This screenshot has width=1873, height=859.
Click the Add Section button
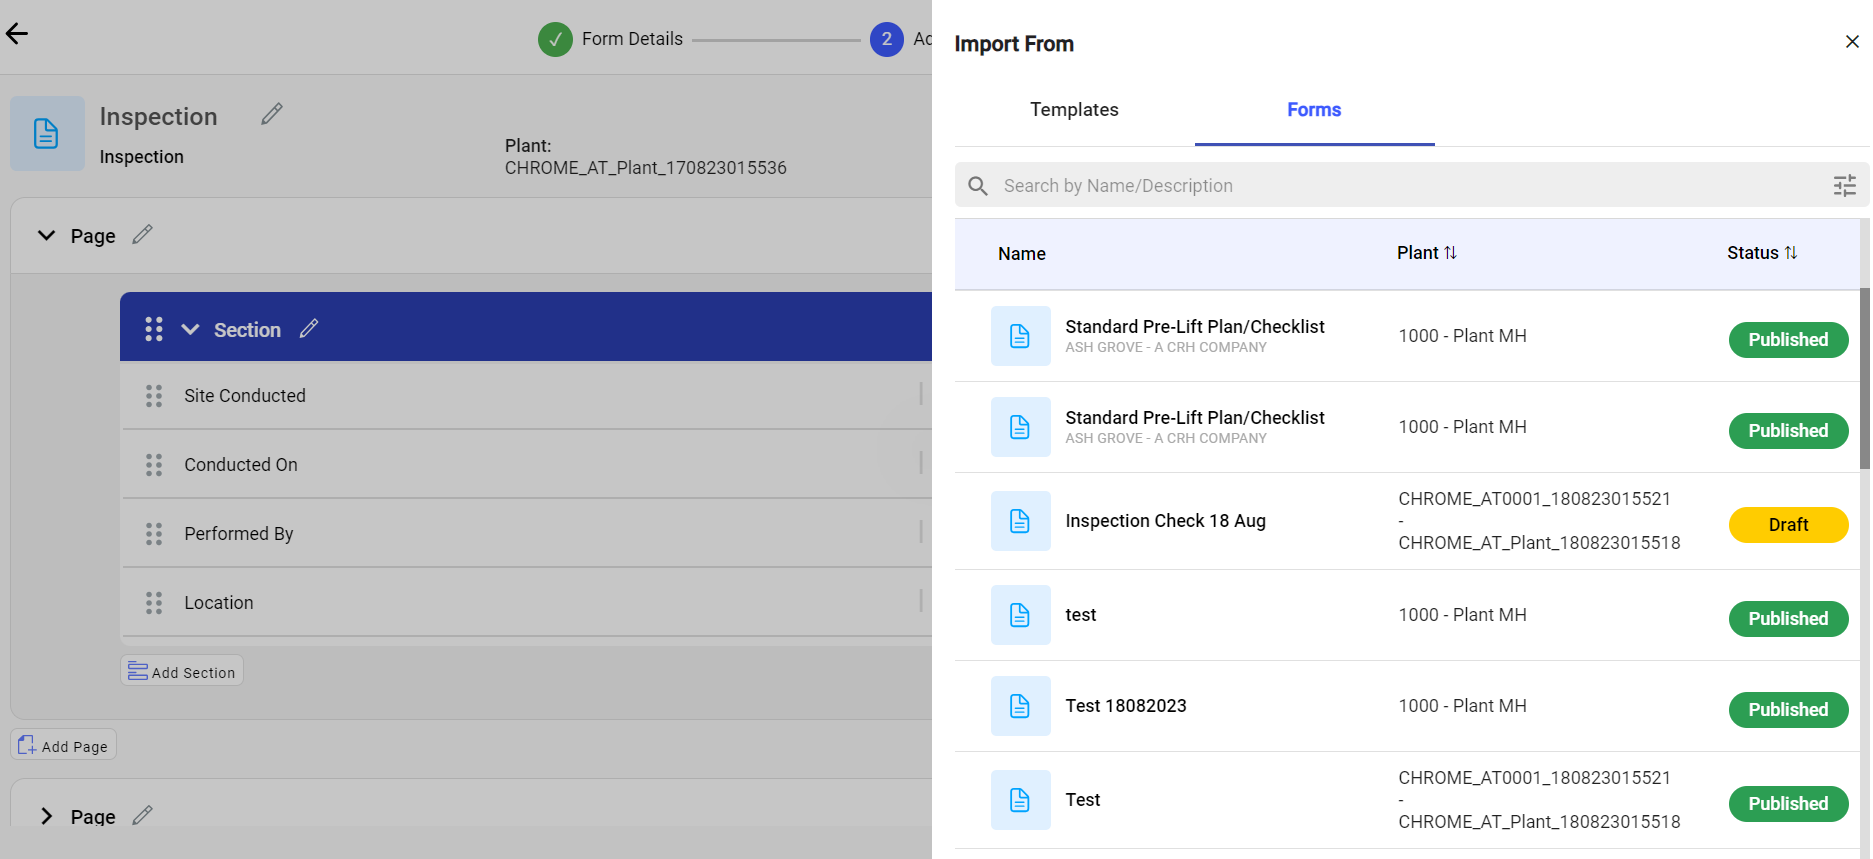click(182, 672)
